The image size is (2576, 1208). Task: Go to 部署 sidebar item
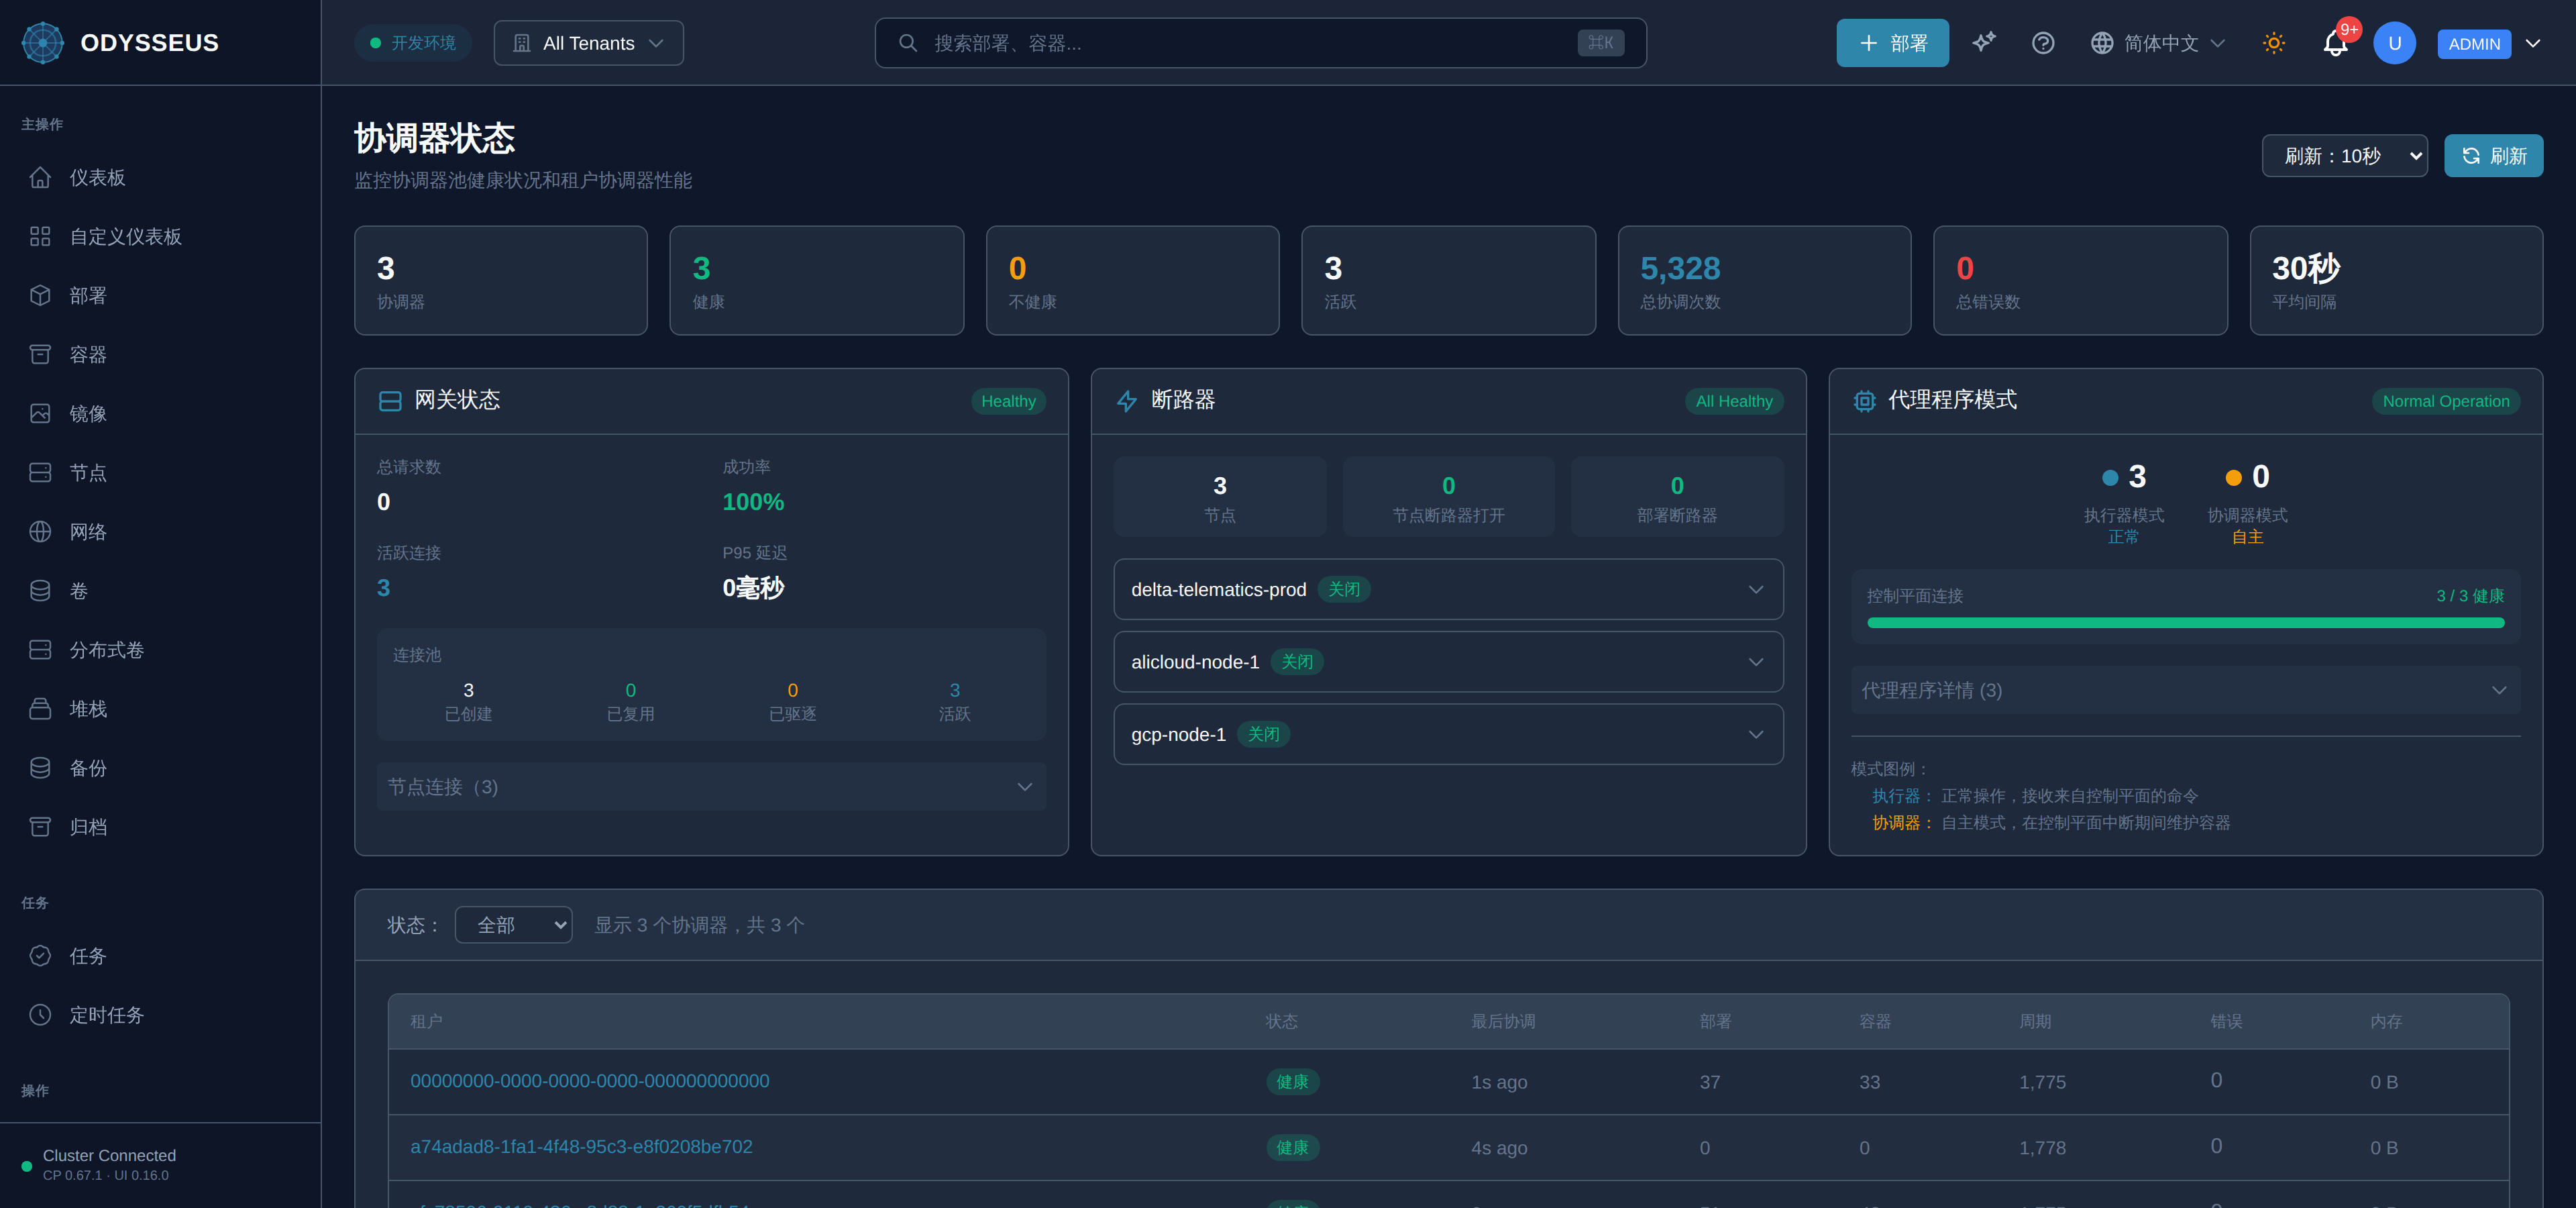click(x=160, y=295)
